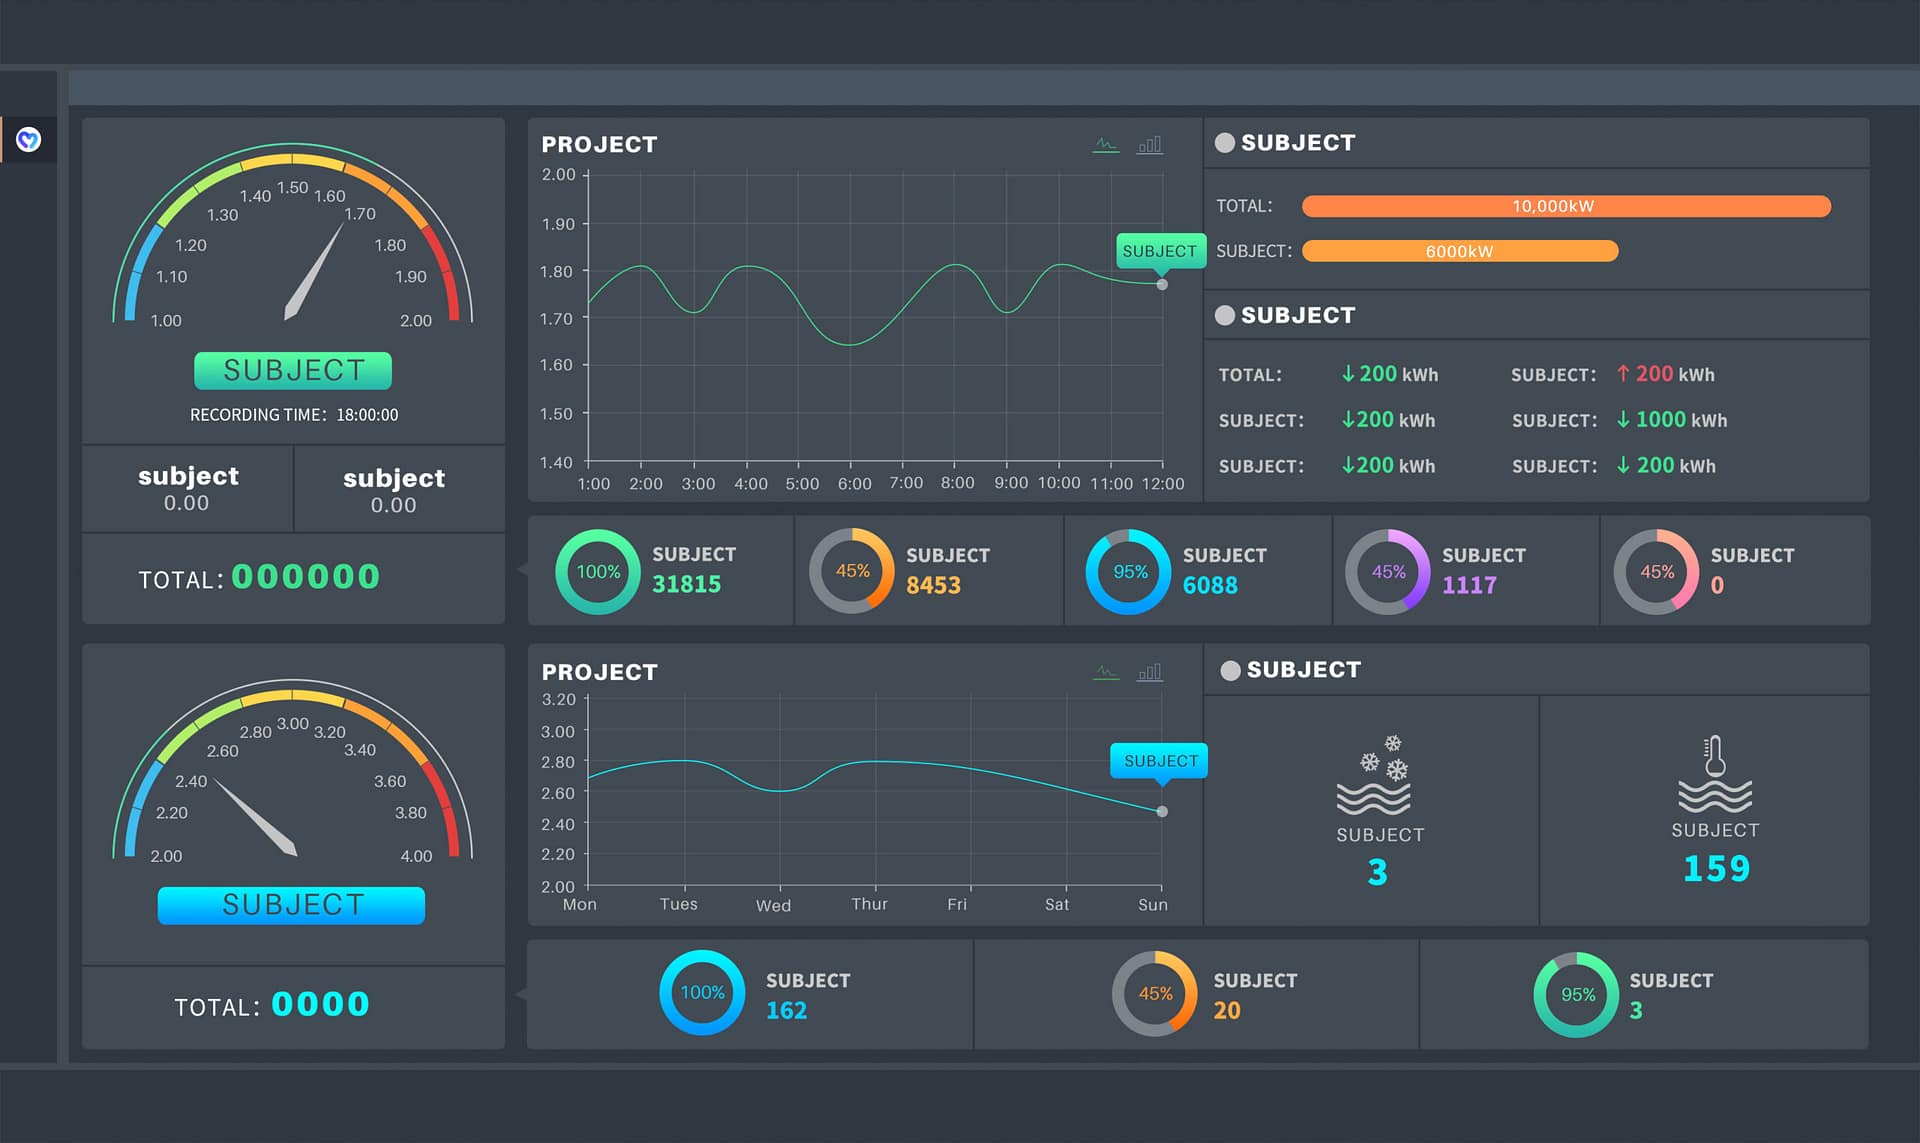Switch top Project chart to bar view

1150,145
